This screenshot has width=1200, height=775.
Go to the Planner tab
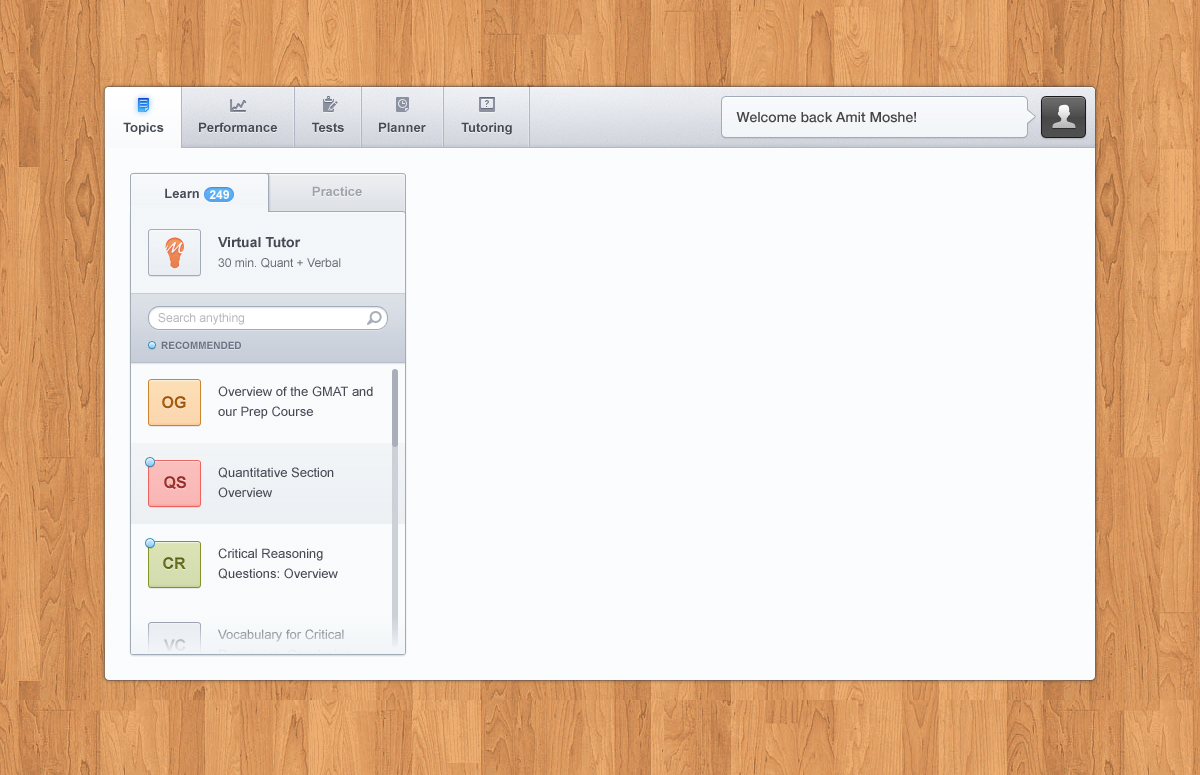click(402, 117)
